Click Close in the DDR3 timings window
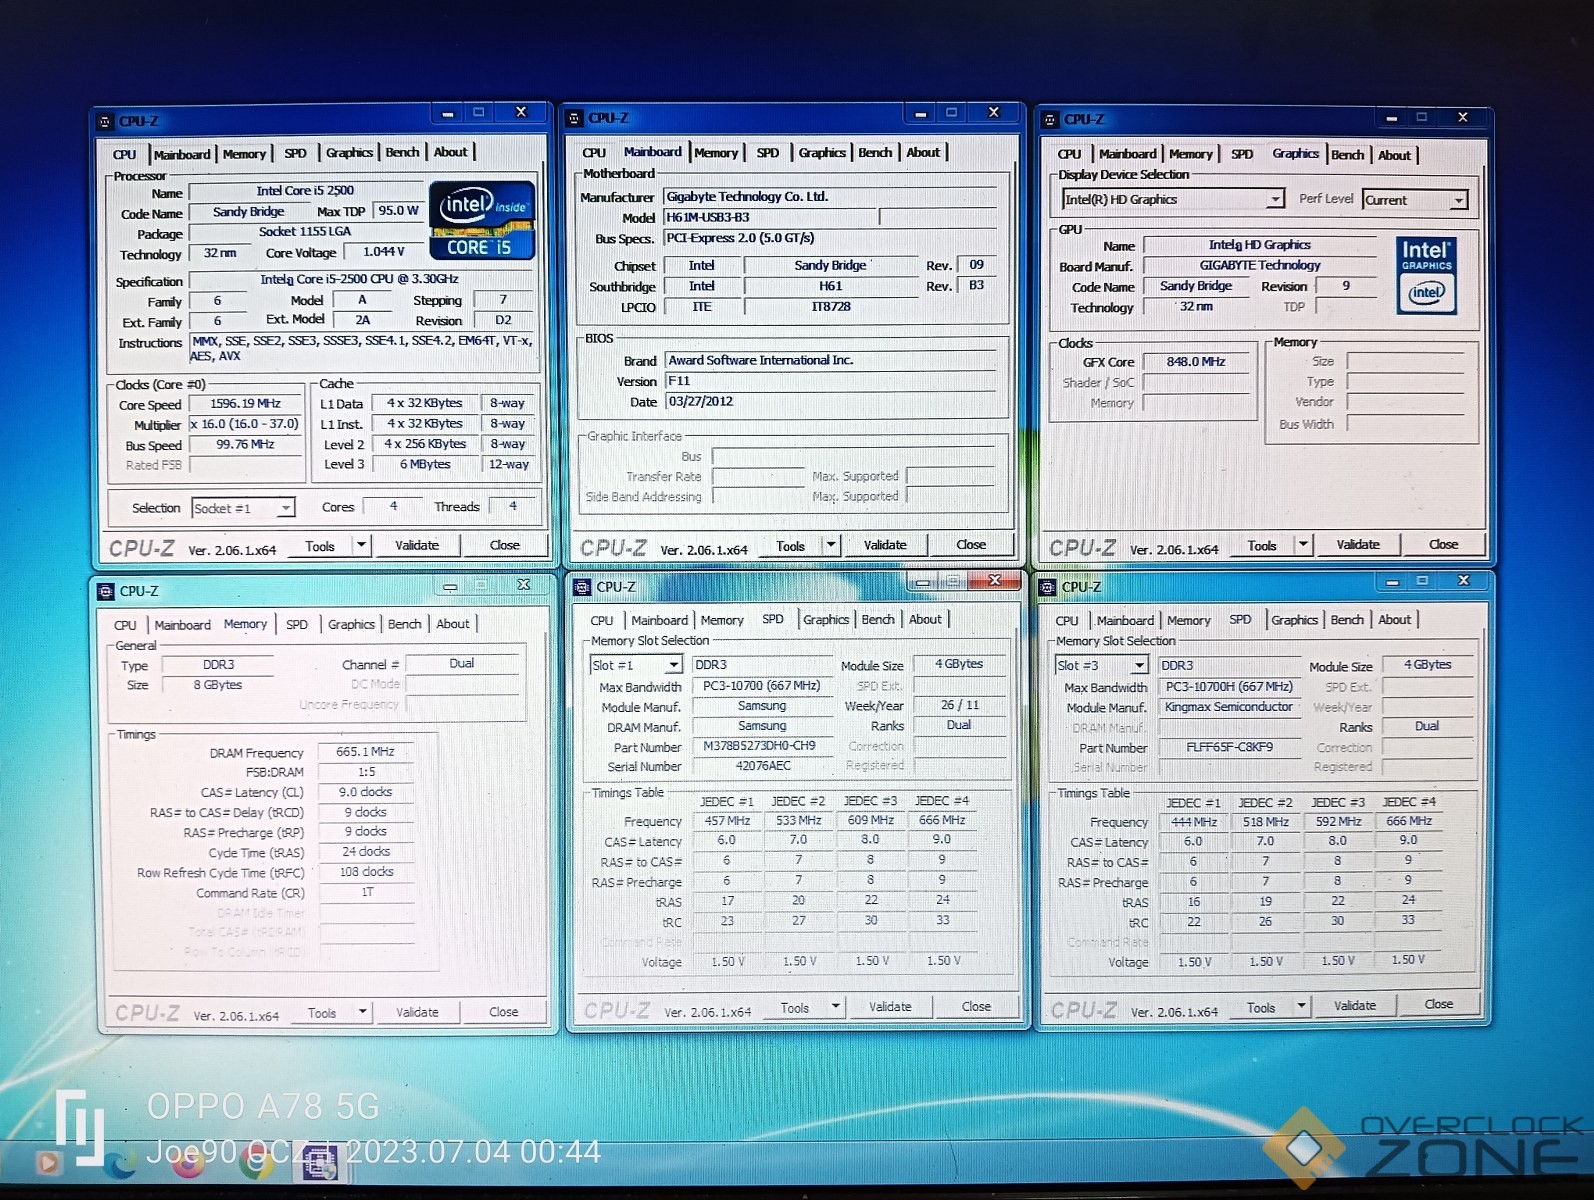Image resolution: width=1594 pixels, height=1200 pixels. coord(503,1012)
